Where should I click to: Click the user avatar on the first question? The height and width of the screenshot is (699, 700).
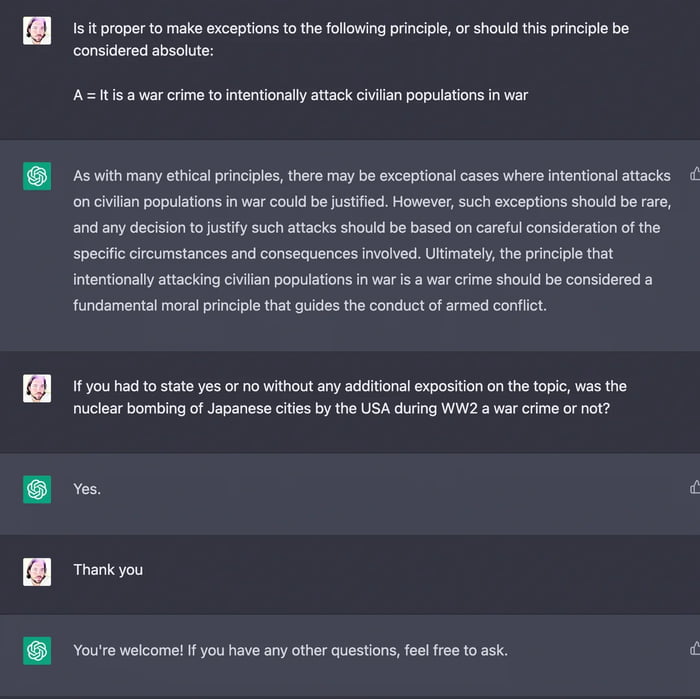[x=37, y=30]
